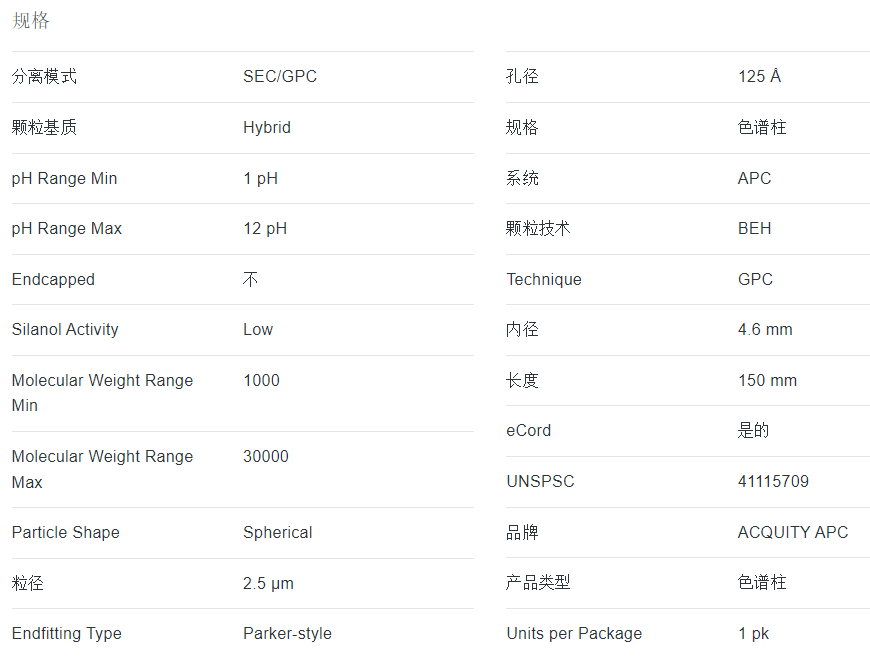Image resolution: width=870 pixels, height=657 pixels.
Task: Click the '颗粒技术' label
Action: (x=538, y=228)
